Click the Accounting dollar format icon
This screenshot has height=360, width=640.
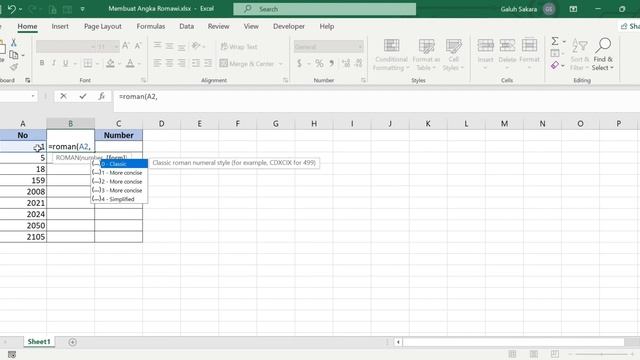pos(300,63)
